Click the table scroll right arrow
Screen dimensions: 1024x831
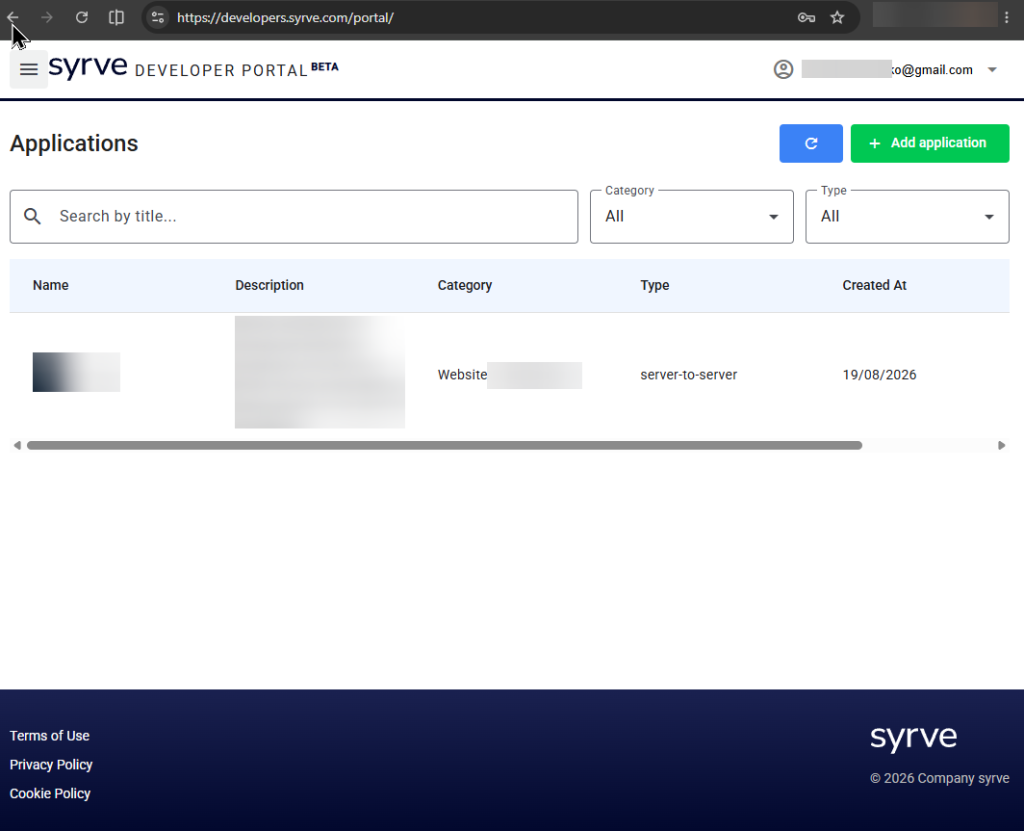tap(1001, 446)
